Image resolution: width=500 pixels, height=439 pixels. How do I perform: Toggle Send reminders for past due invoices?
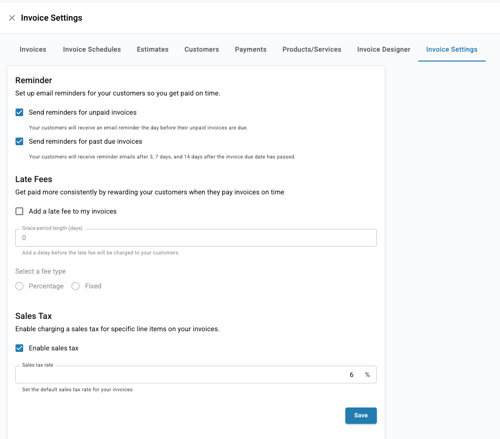pyautogui.click(x=19, y=141)
